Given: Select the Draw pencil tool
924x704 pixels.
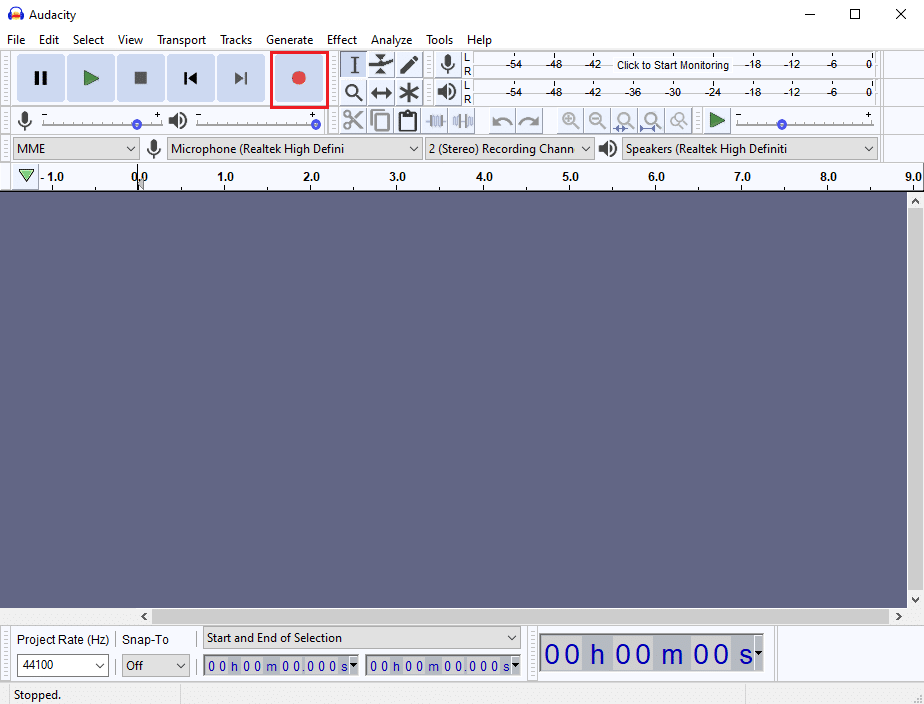Looking at the screenshot, I should (409, 65).
